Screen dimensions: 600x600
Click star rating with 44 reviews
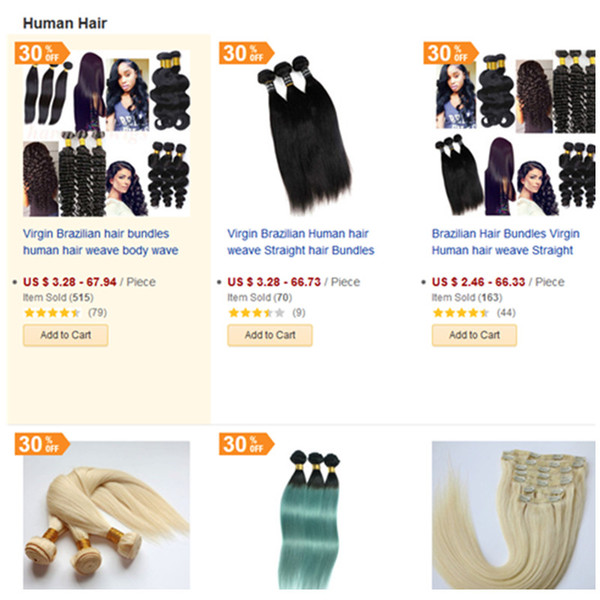pyautogui.click(x=461, y=313)
